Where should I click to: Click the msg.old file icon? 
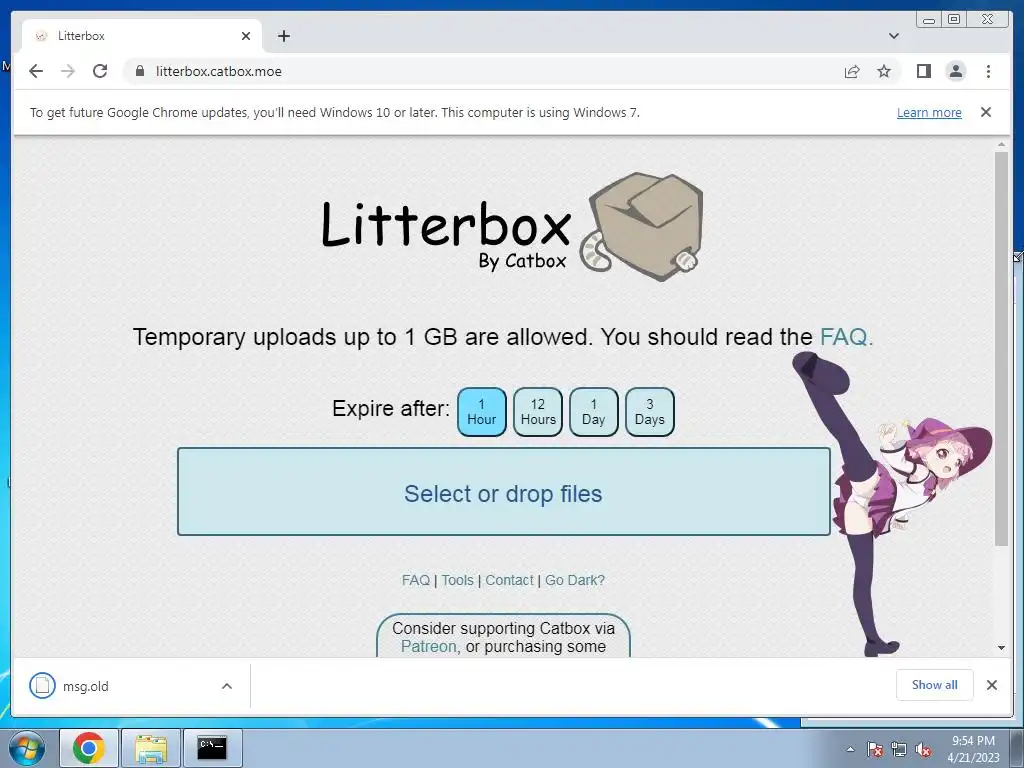(x=42, y=686)
